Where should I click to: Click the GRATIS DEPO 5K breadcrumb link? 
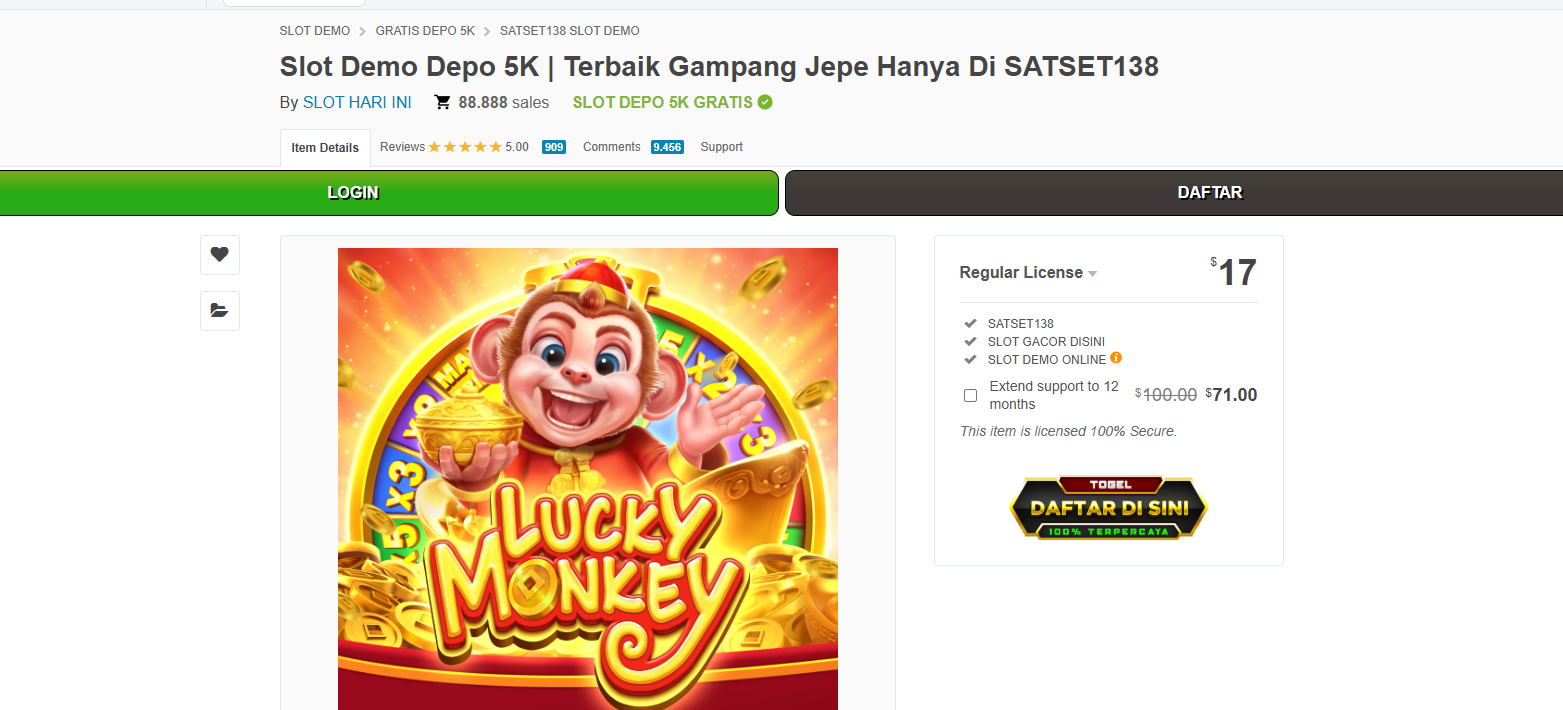click(x=425, y=31)
